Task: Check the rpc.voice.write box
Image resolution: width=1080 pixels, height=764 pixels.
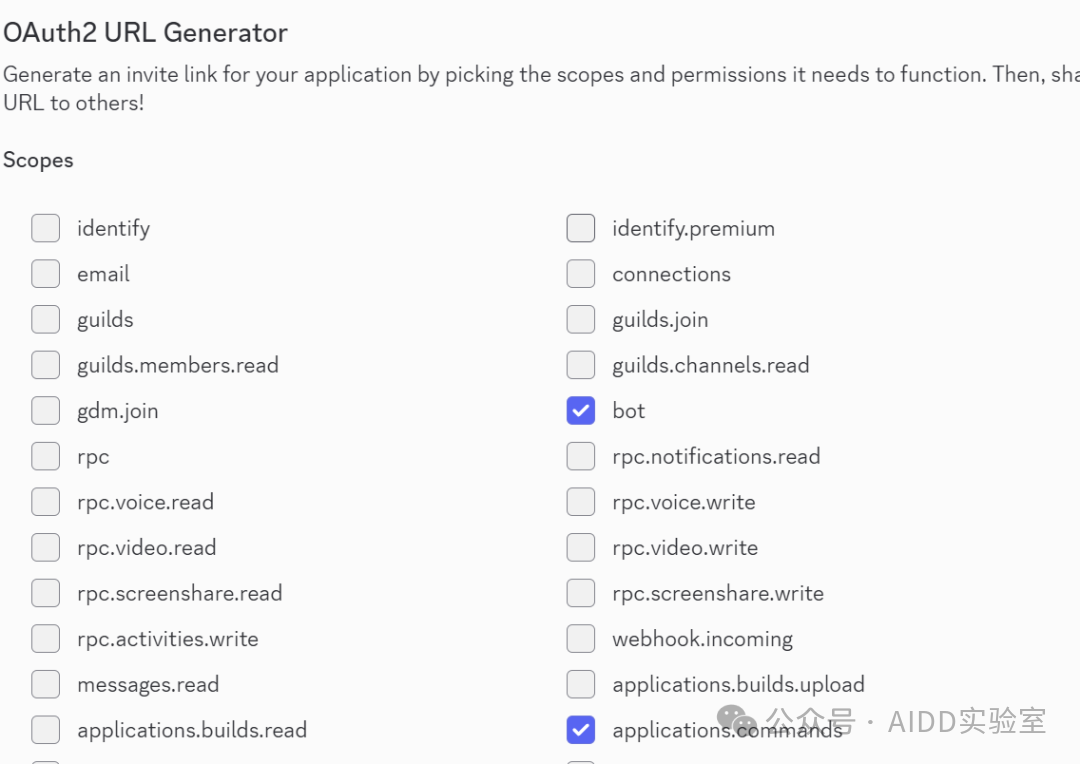Action: point(581,502)
